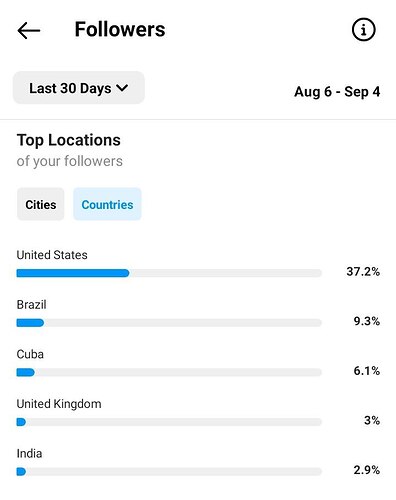Click the India percentage bar

click(169, 472)
